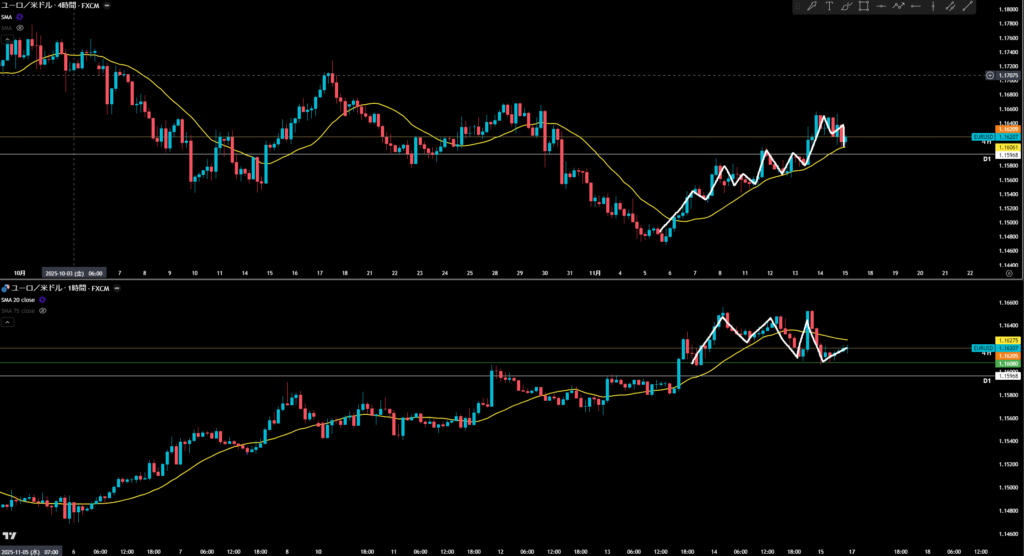Select the Rectangle tool in favorites toolbar

tap(864, 7)
